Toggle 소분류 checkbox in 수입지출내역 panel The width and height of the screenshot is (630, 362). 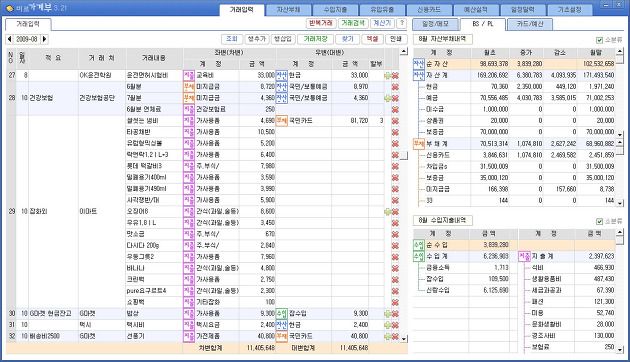pos(599,221)
